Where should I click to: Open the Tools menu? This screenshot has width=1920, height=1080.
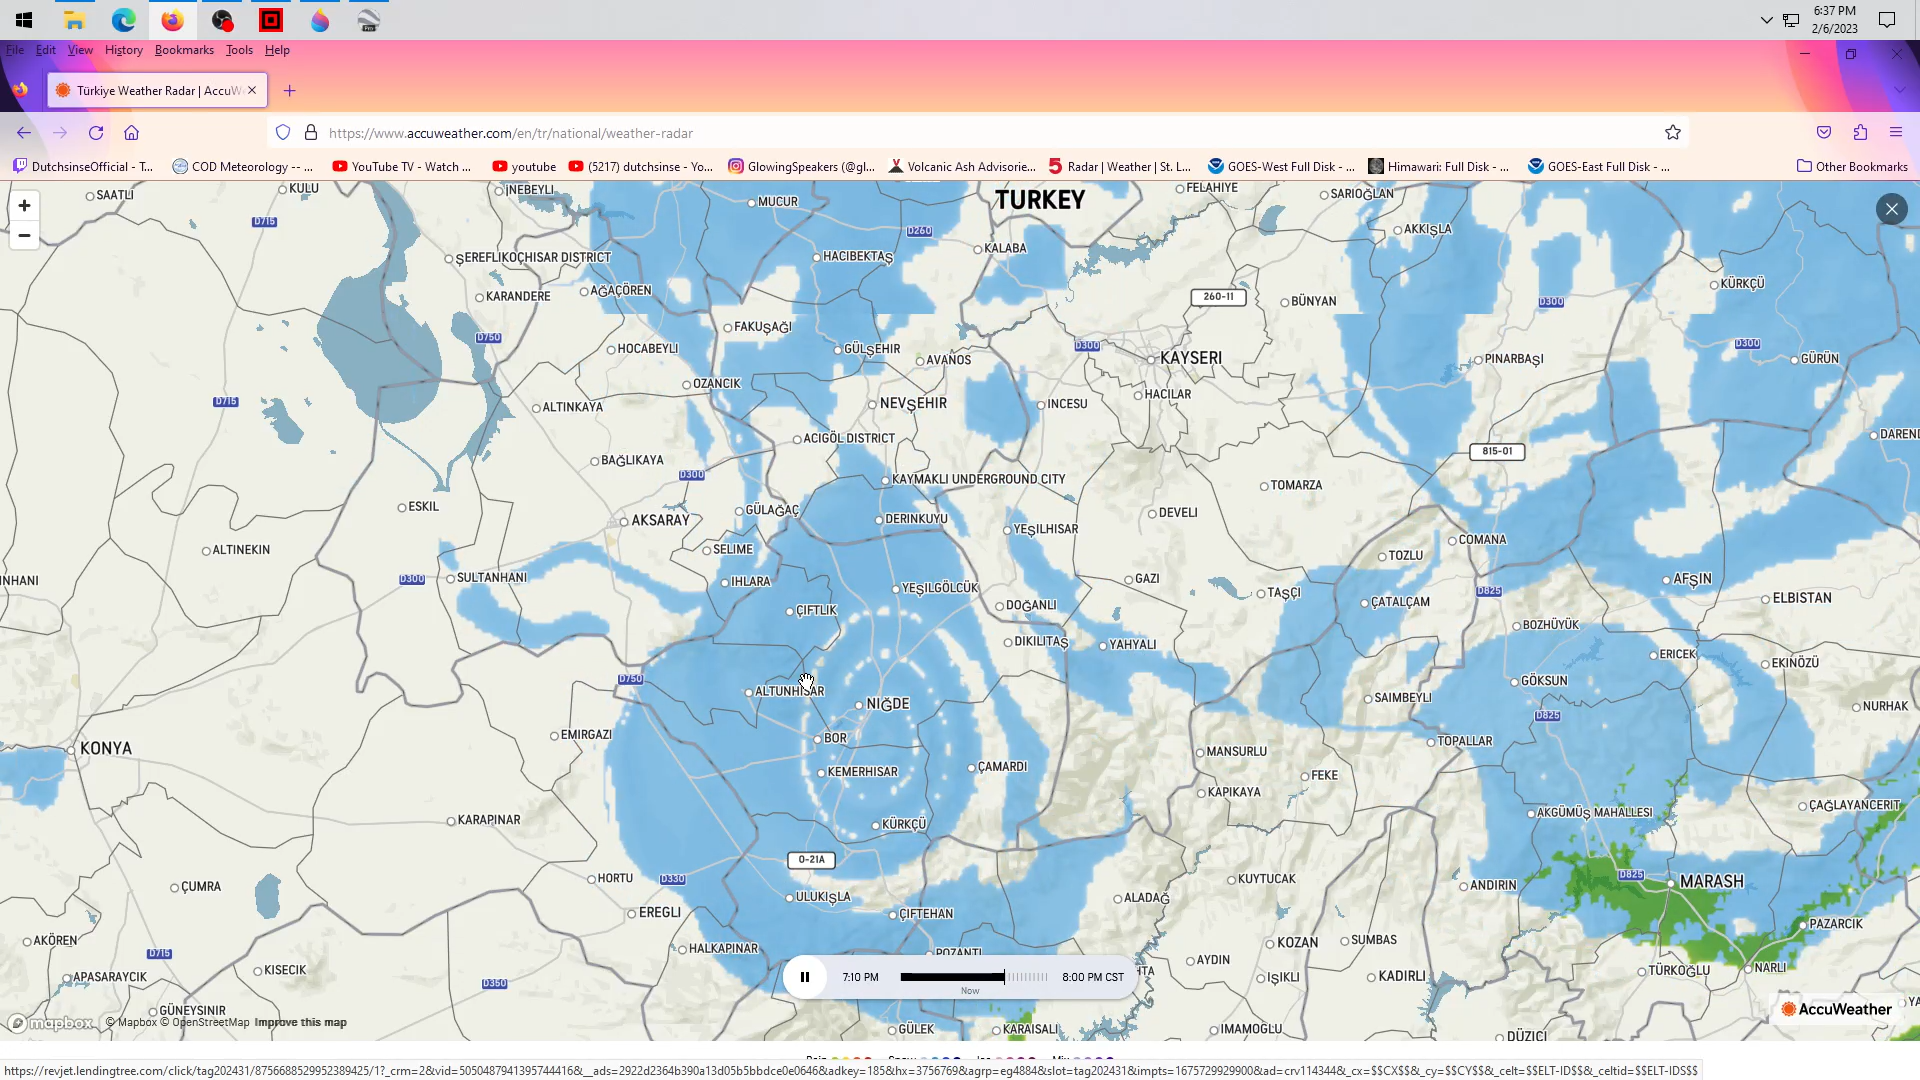pos(239,50)
